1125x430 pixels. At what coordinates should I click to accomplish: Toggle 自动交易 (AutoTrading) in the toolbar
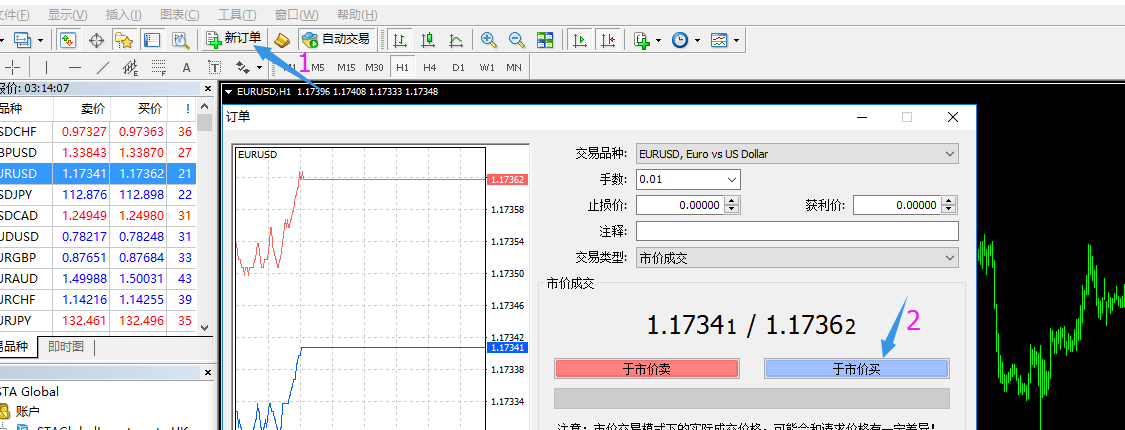tap(336, 40)
